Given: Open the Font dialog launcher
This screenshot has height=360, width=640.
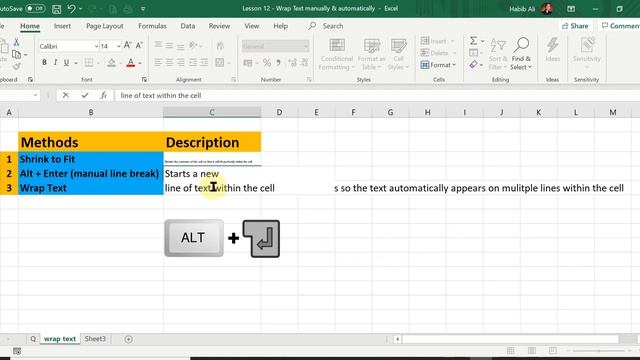Looking at the screenshot, I should (144, 80).
